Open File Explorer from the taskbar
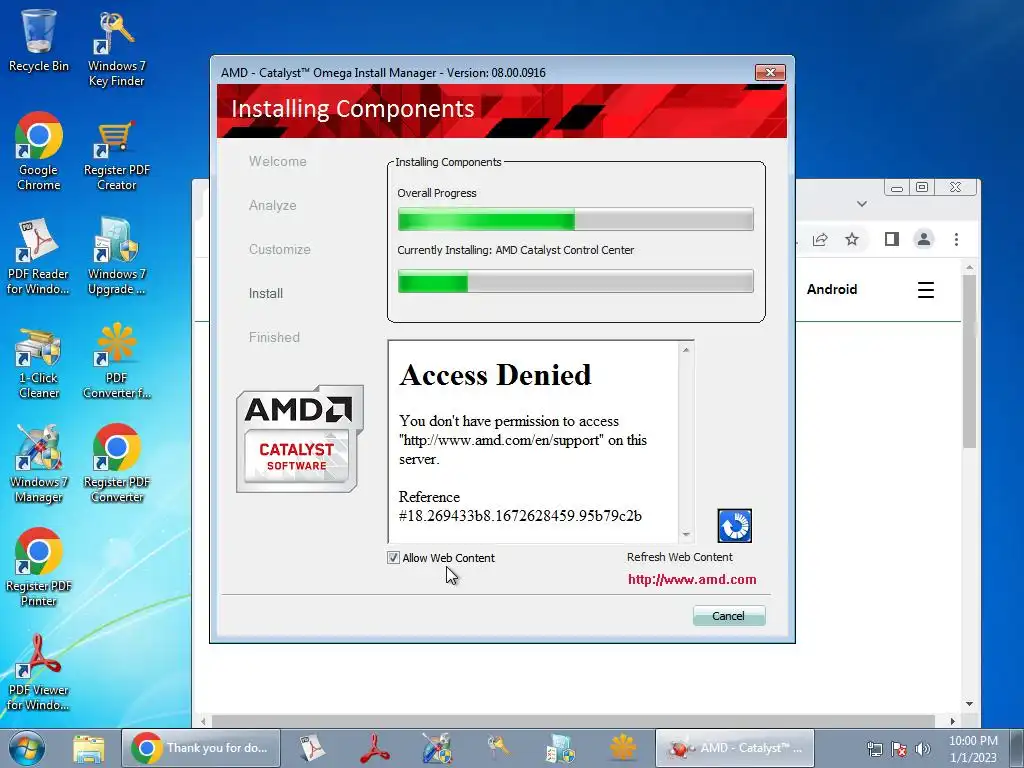Screen dimensions: 1024x768 pos(89,748)
